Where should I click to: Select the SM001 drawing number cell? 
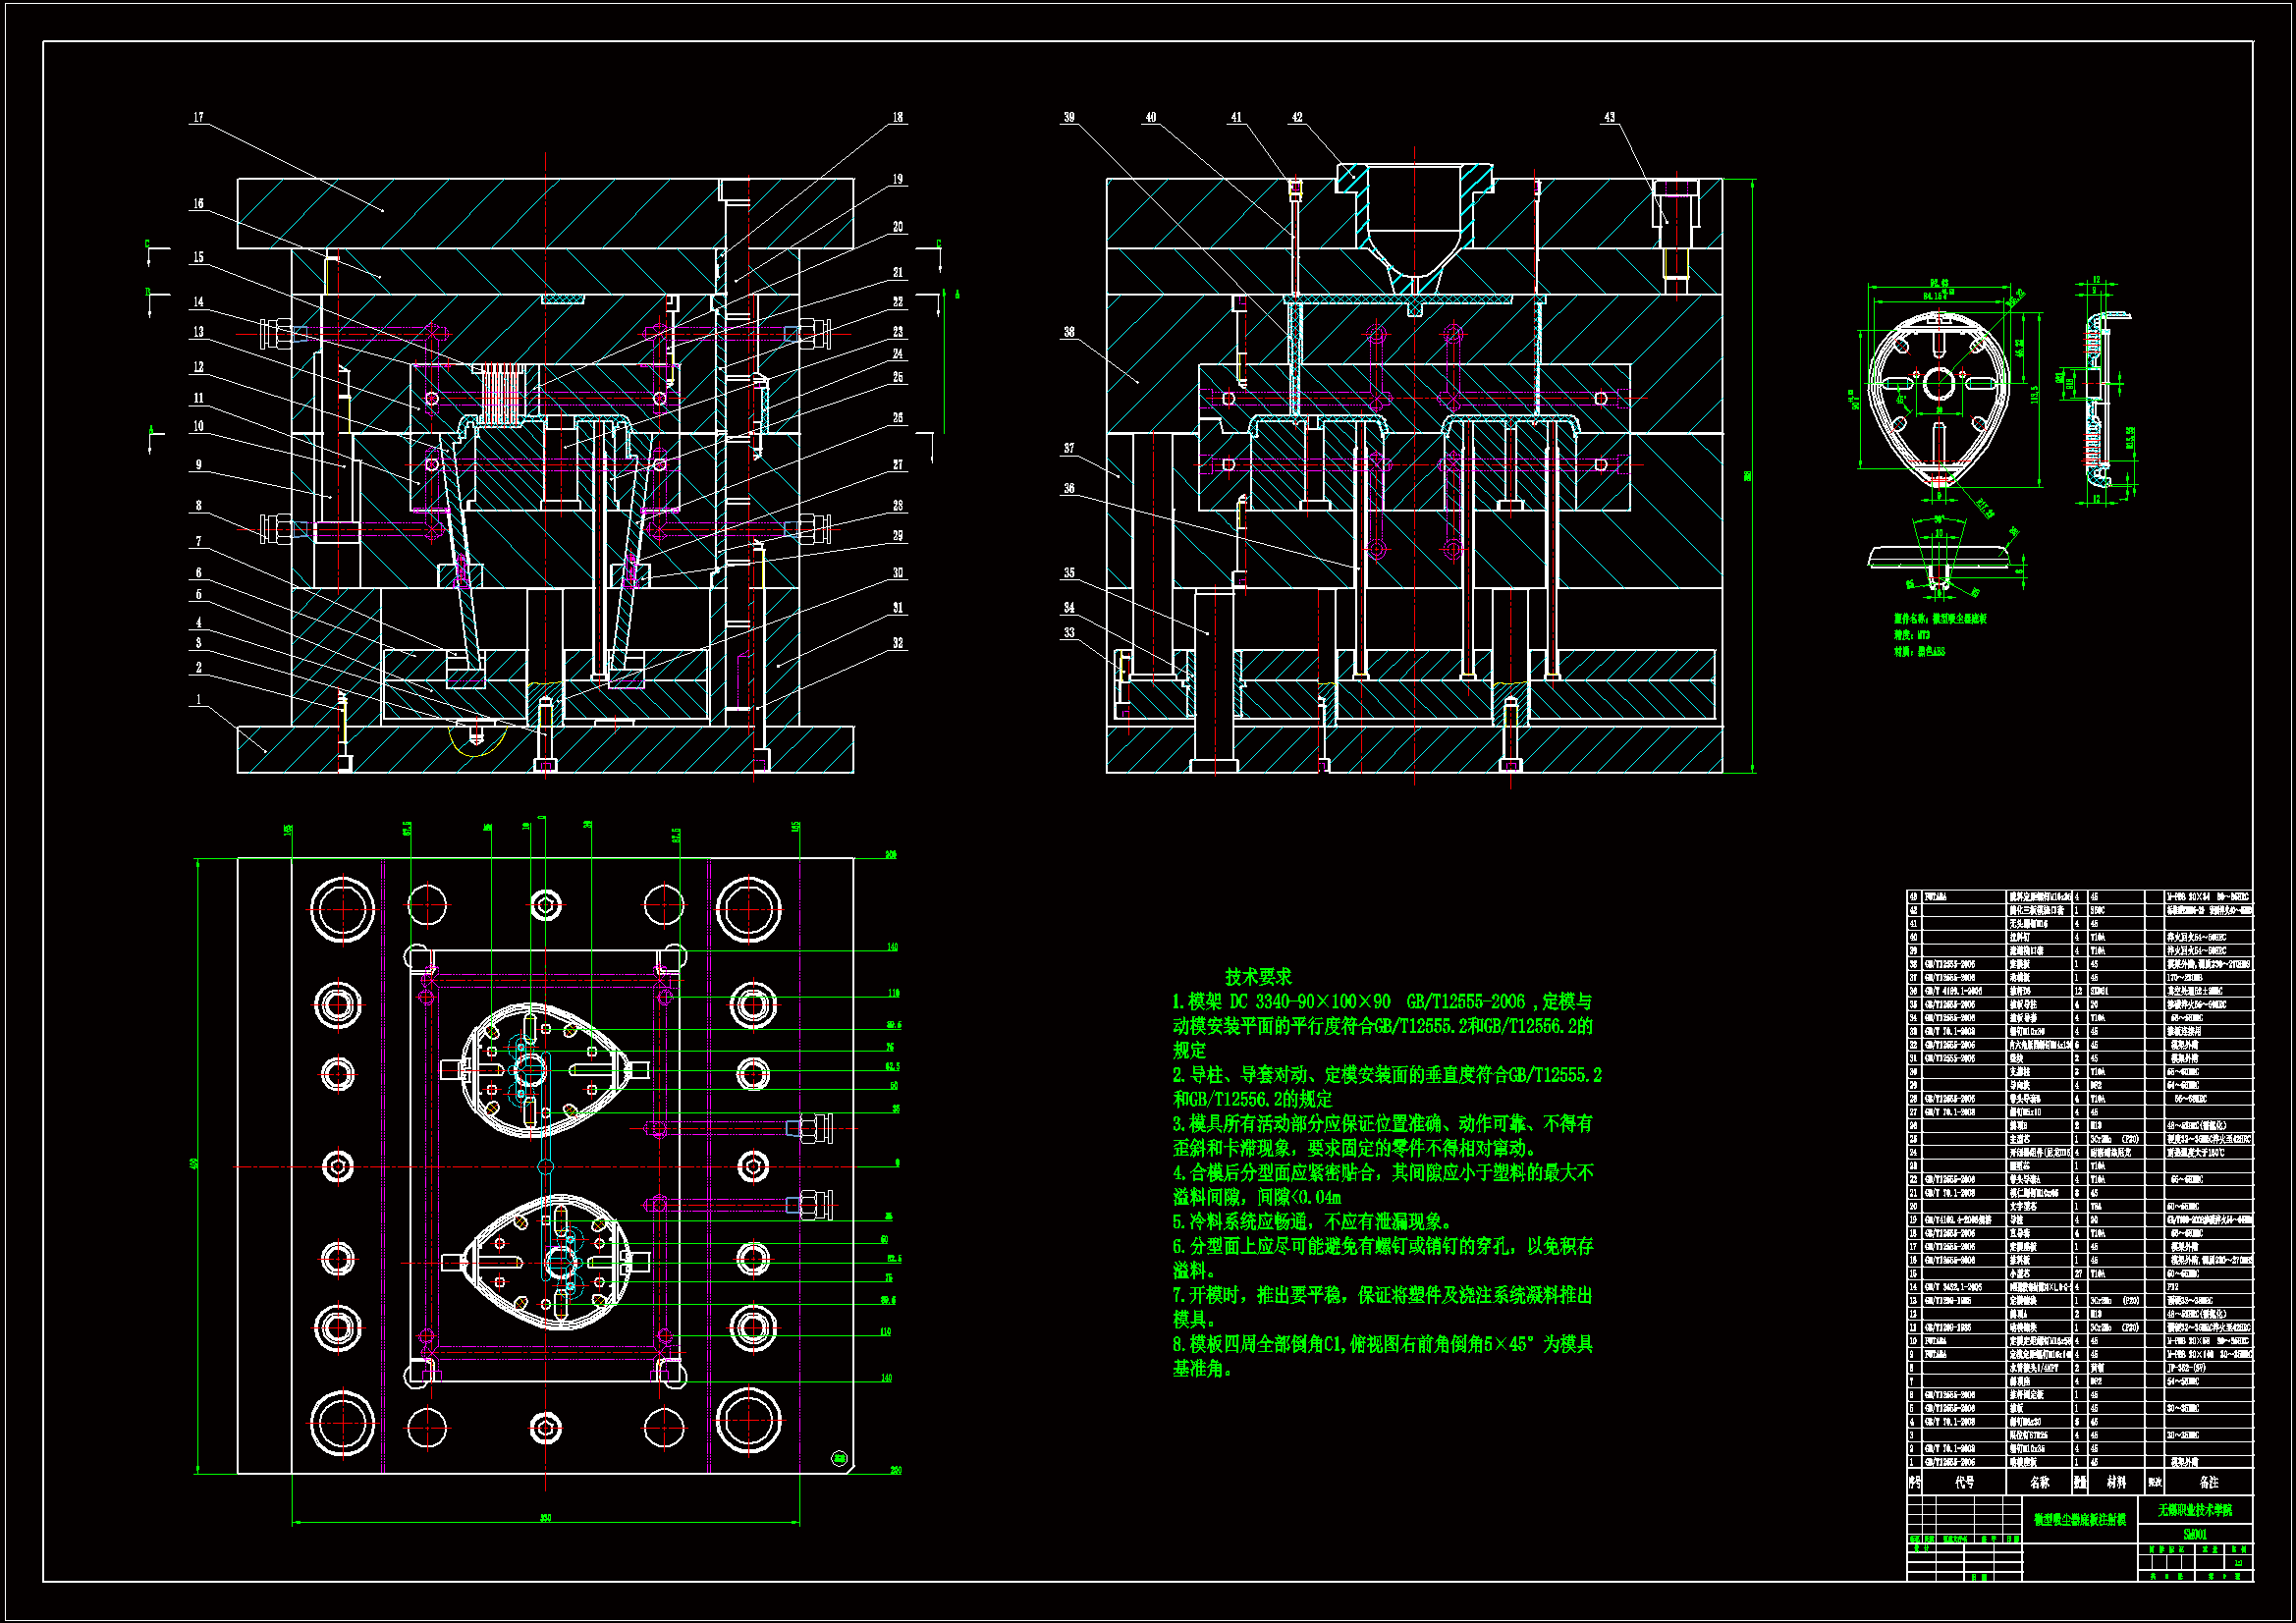[x=2194, y=1534]
